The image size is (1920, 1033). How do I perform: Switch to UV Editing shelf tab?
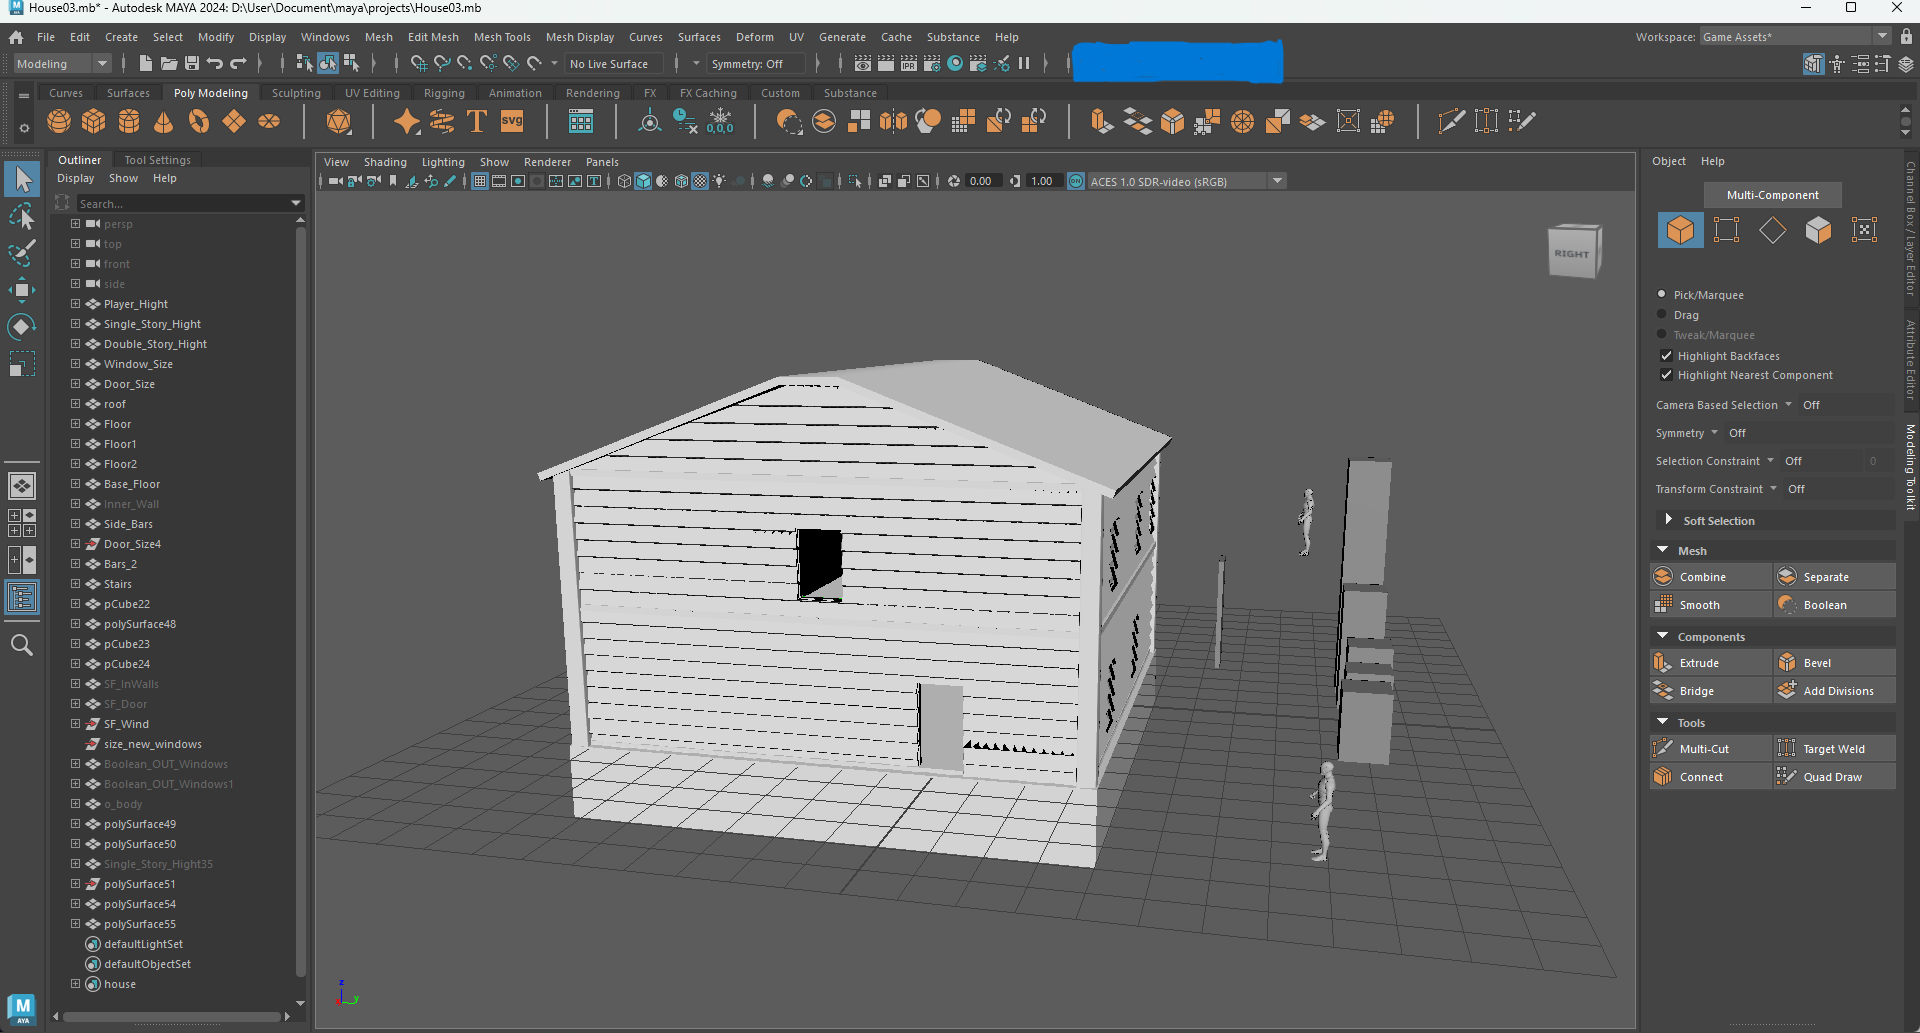click(x=372, y=93)
